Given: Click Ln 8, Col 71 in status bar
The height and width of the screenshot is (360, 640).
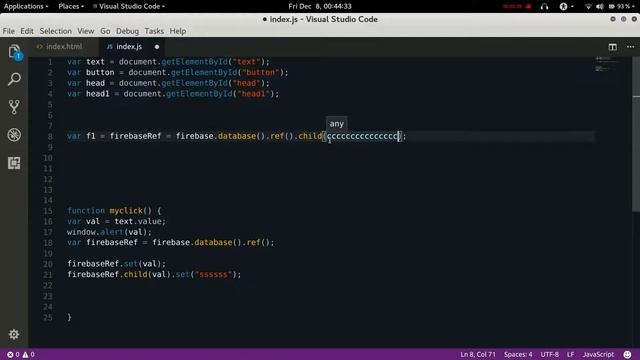Looking at the screenshot, I should [x=478, y=354].
